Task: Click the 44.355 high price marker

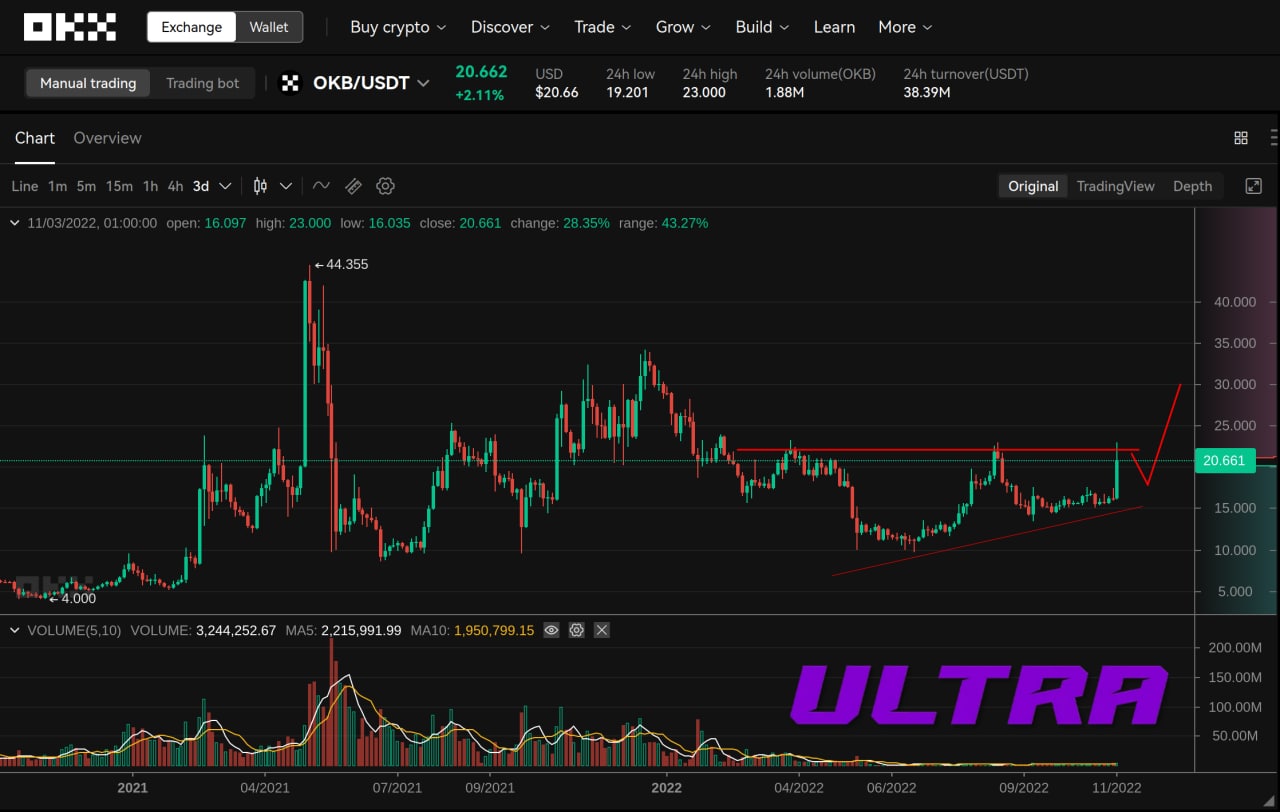Action: pyautogui.click(x=341, y=265)
